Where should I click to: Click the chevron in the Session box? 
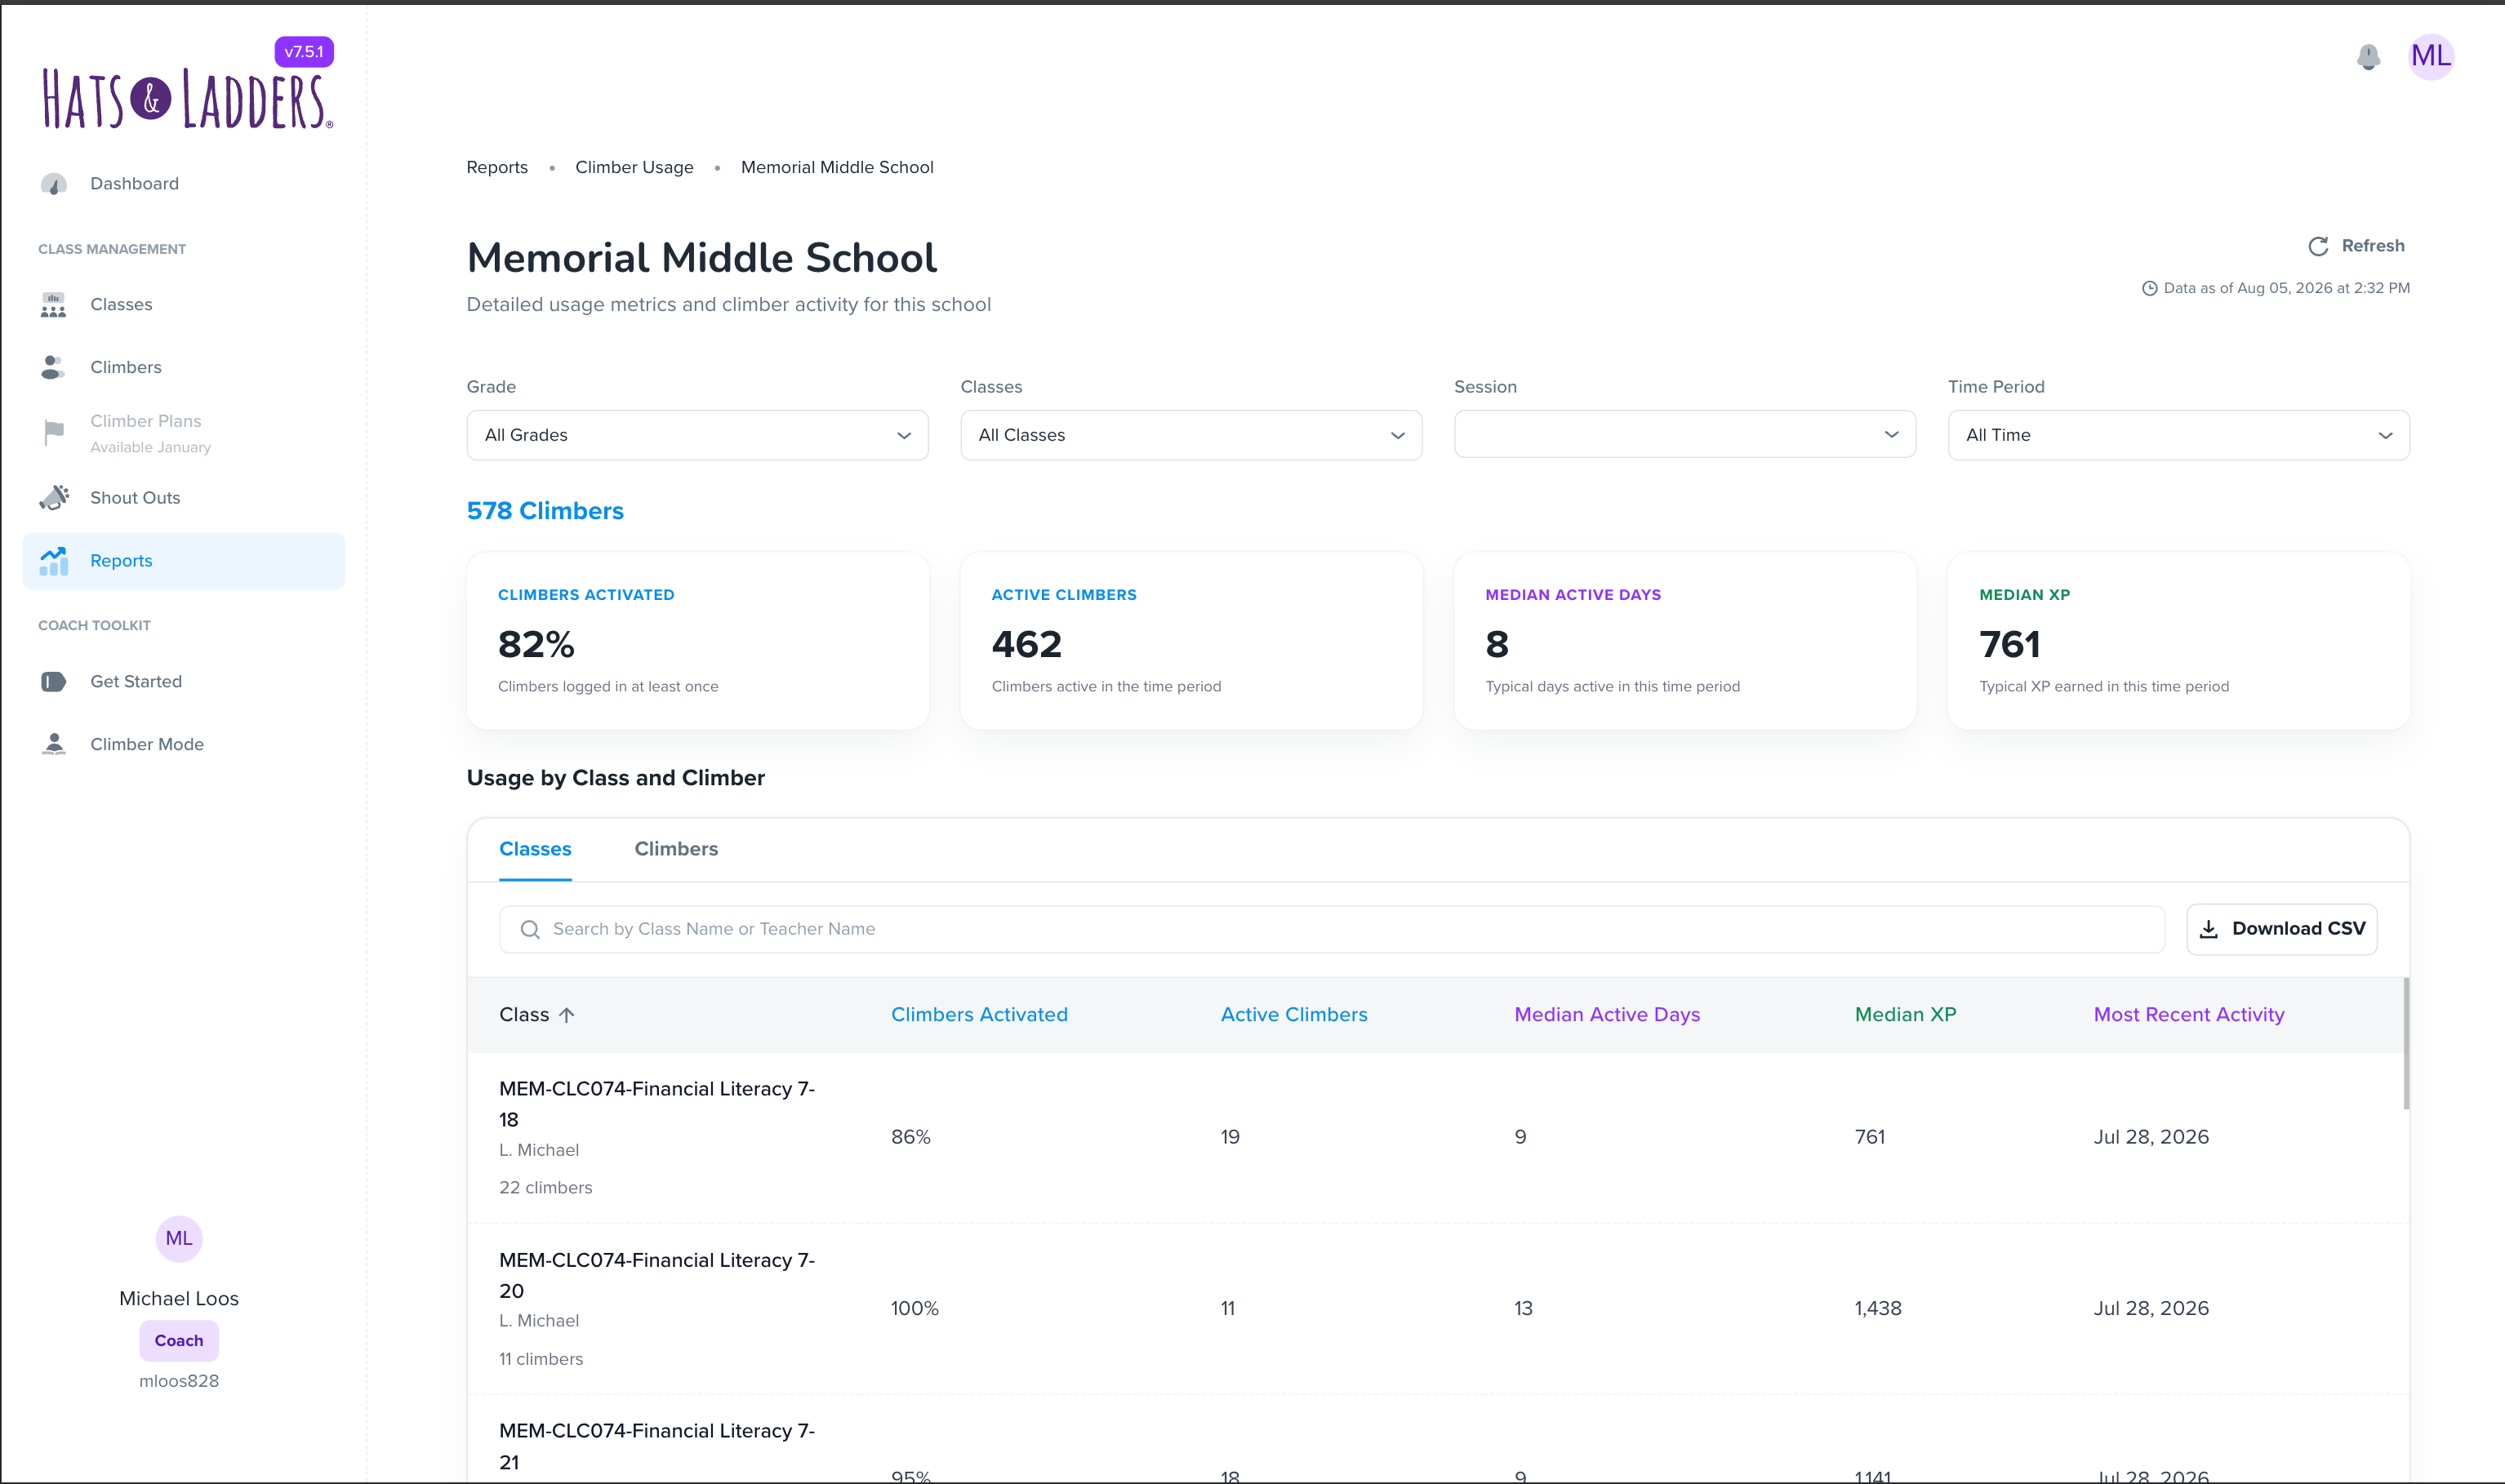(1892, 434)
